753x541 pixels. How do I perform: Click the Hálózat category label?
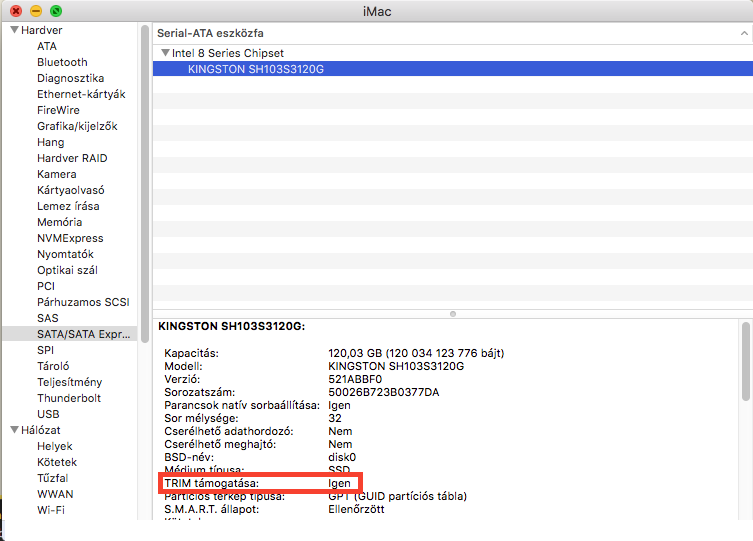point(41,430)
